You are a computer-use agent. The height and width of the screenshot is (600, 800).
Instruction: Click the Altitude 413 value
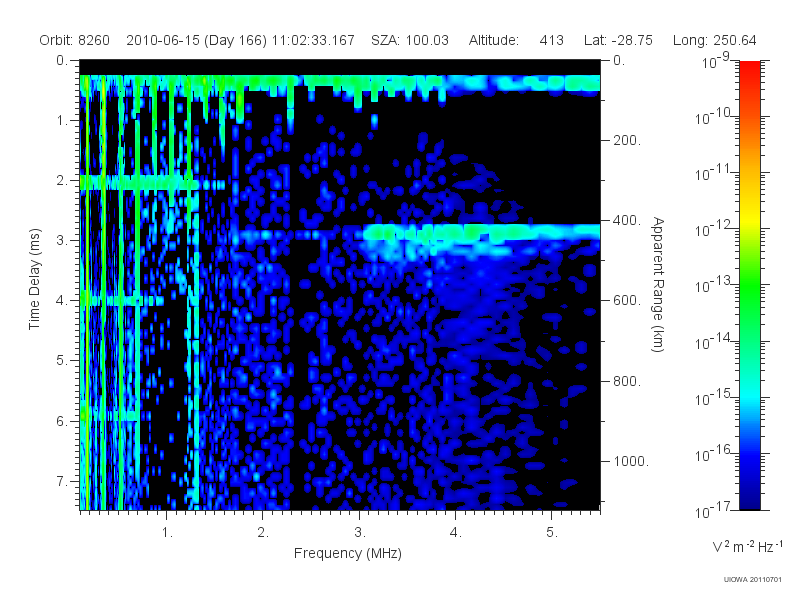552,40
